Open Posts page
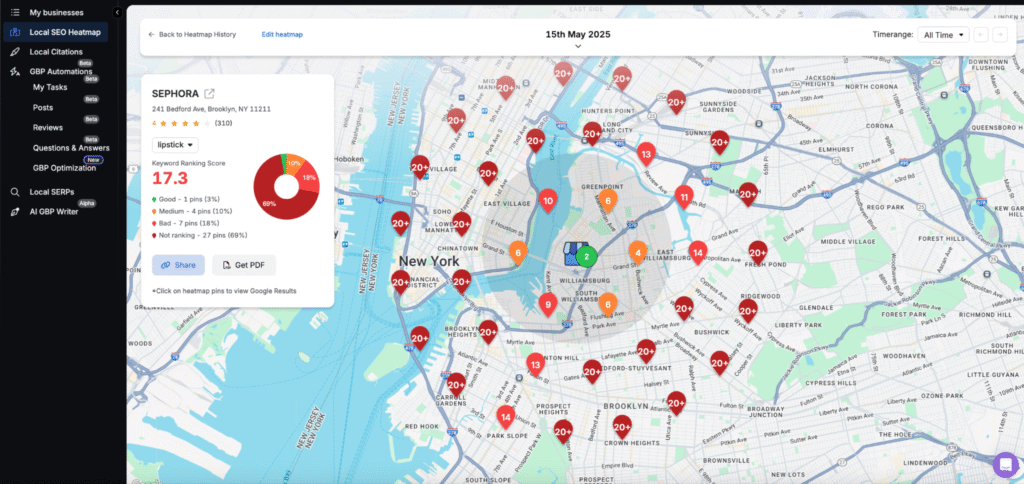The image size is (1024, 484). (x=43, y=107)
